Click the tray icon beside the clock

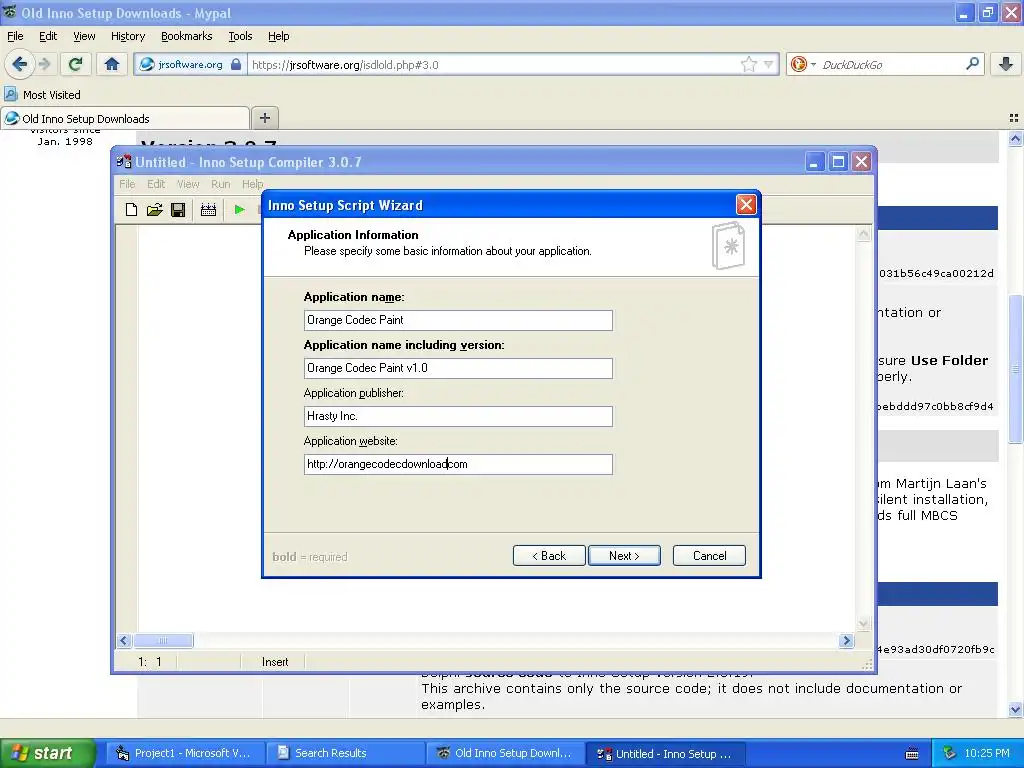coord(949,753)
